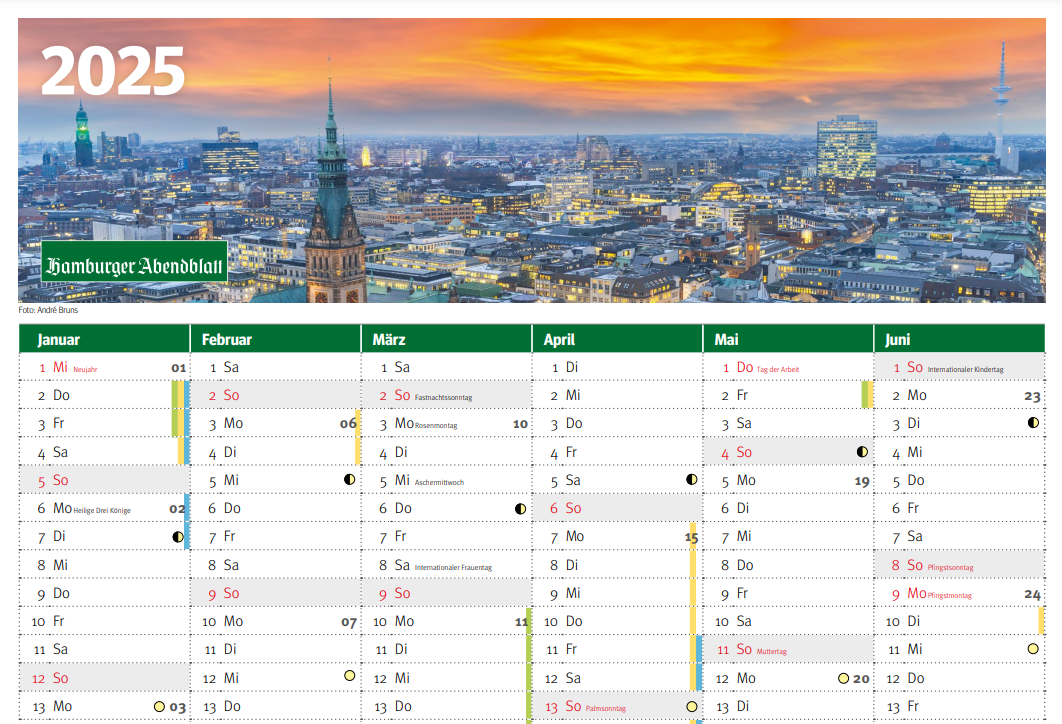The image size is (1062, 724).
Task: Click the full moon icon on Januar 13
Action: [159, 707]
